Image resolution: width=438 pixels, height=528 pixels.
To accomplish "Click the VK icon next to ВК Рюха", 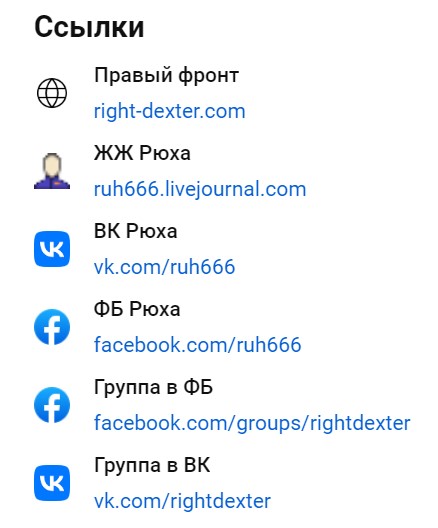I will click(52, 249).
